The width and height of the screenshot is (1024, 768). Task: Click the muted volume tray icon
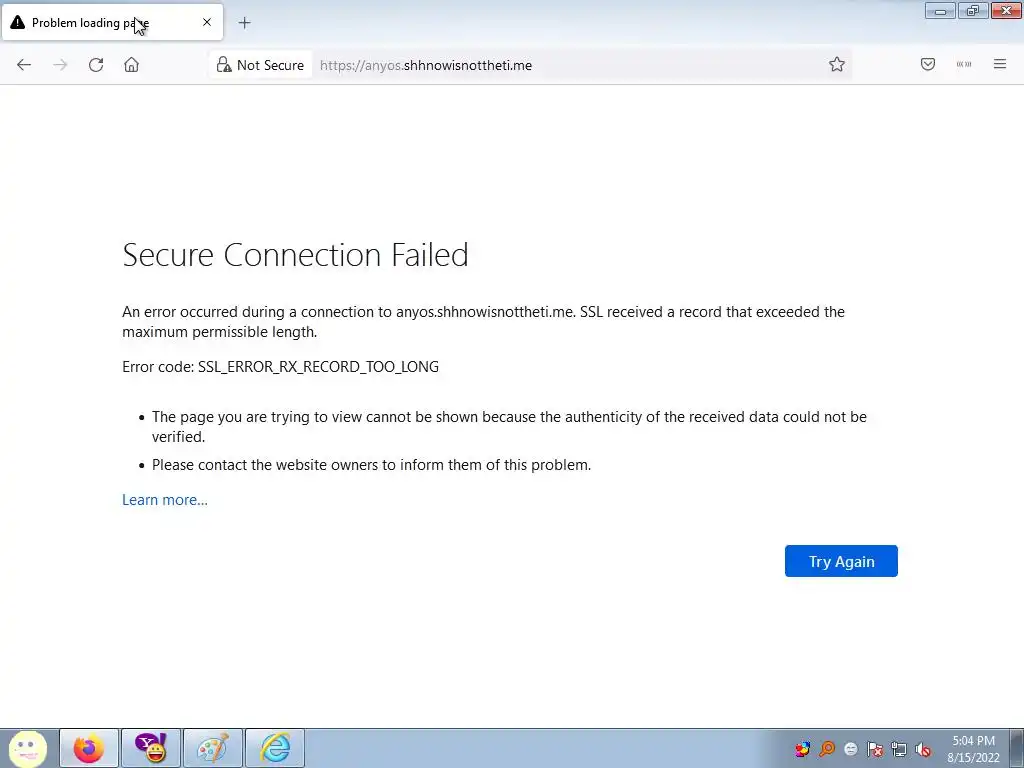point(923,749)
